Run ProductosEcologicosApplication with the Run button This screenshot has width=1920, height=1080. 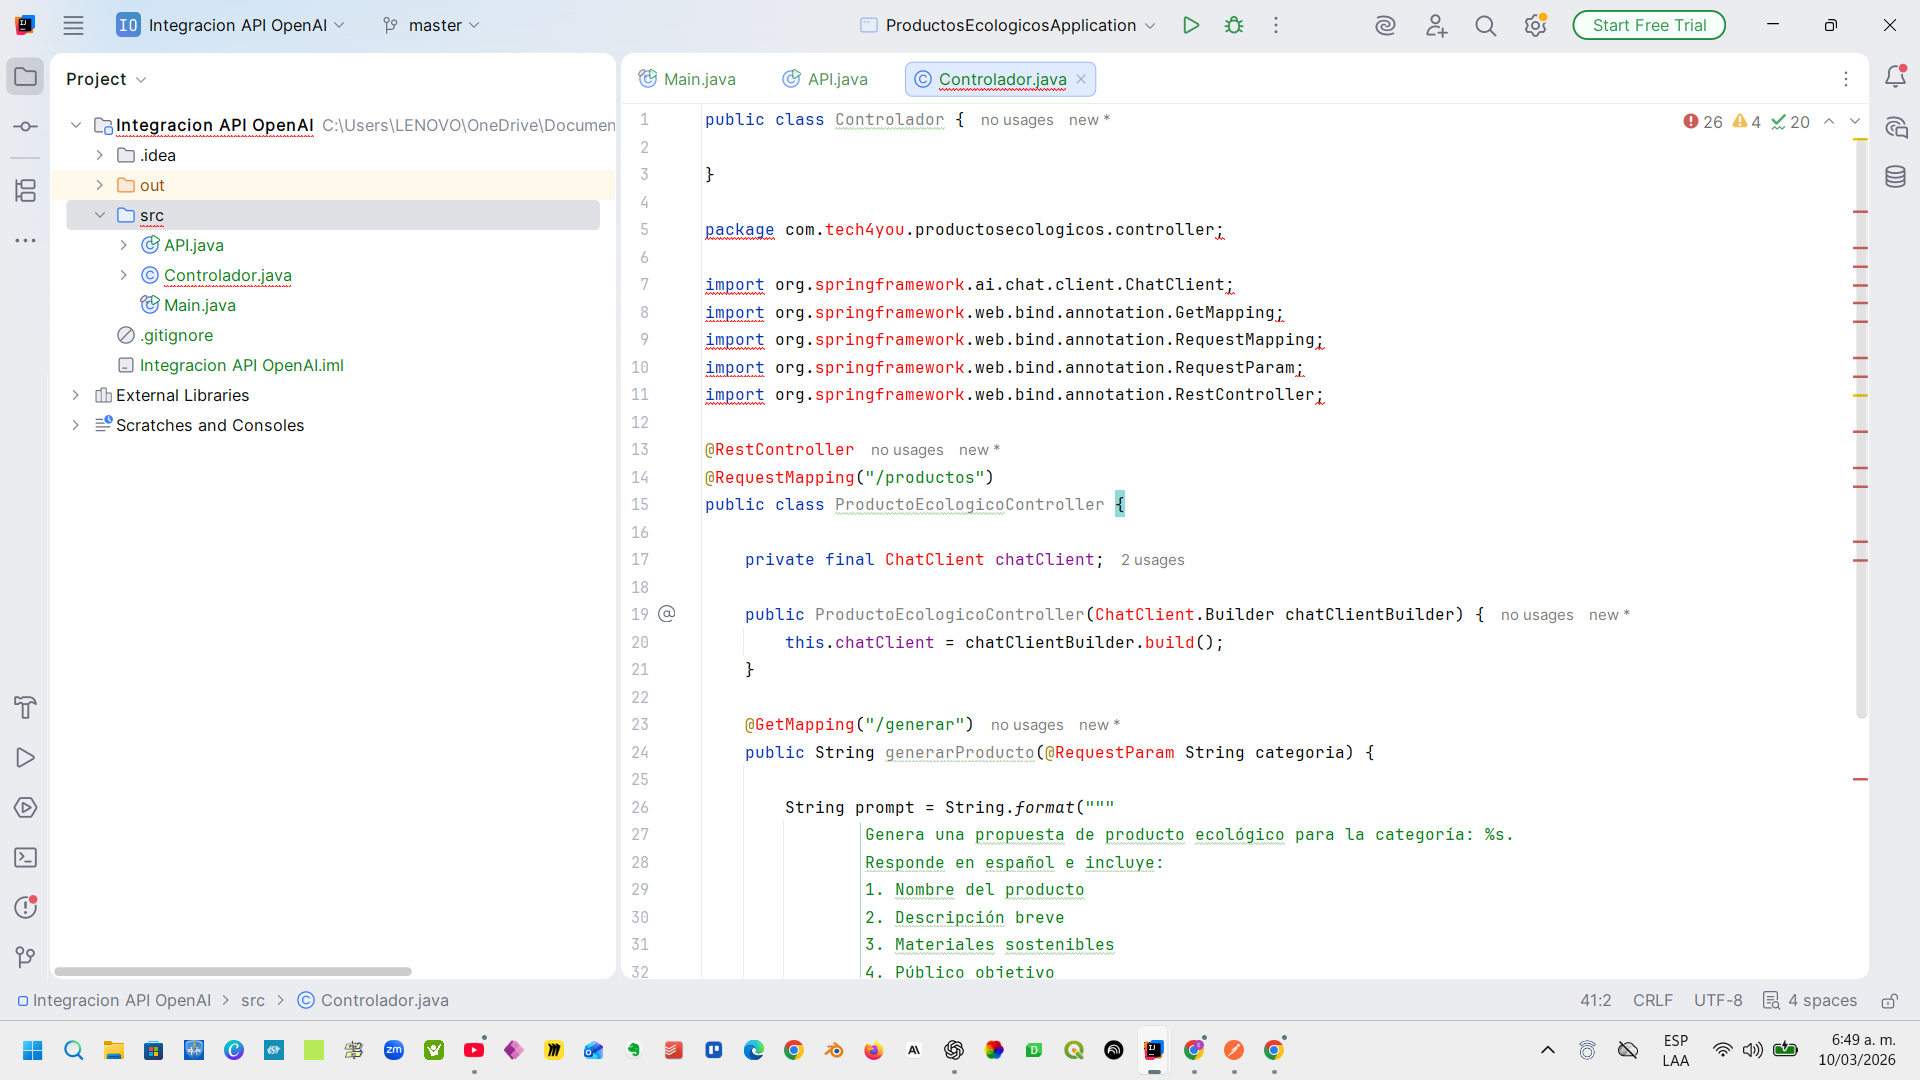(1190, 25)
